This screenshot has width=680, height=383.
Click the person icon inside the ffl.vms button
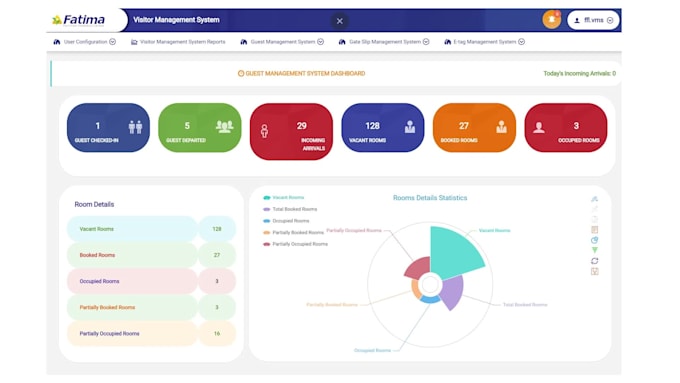577,20
